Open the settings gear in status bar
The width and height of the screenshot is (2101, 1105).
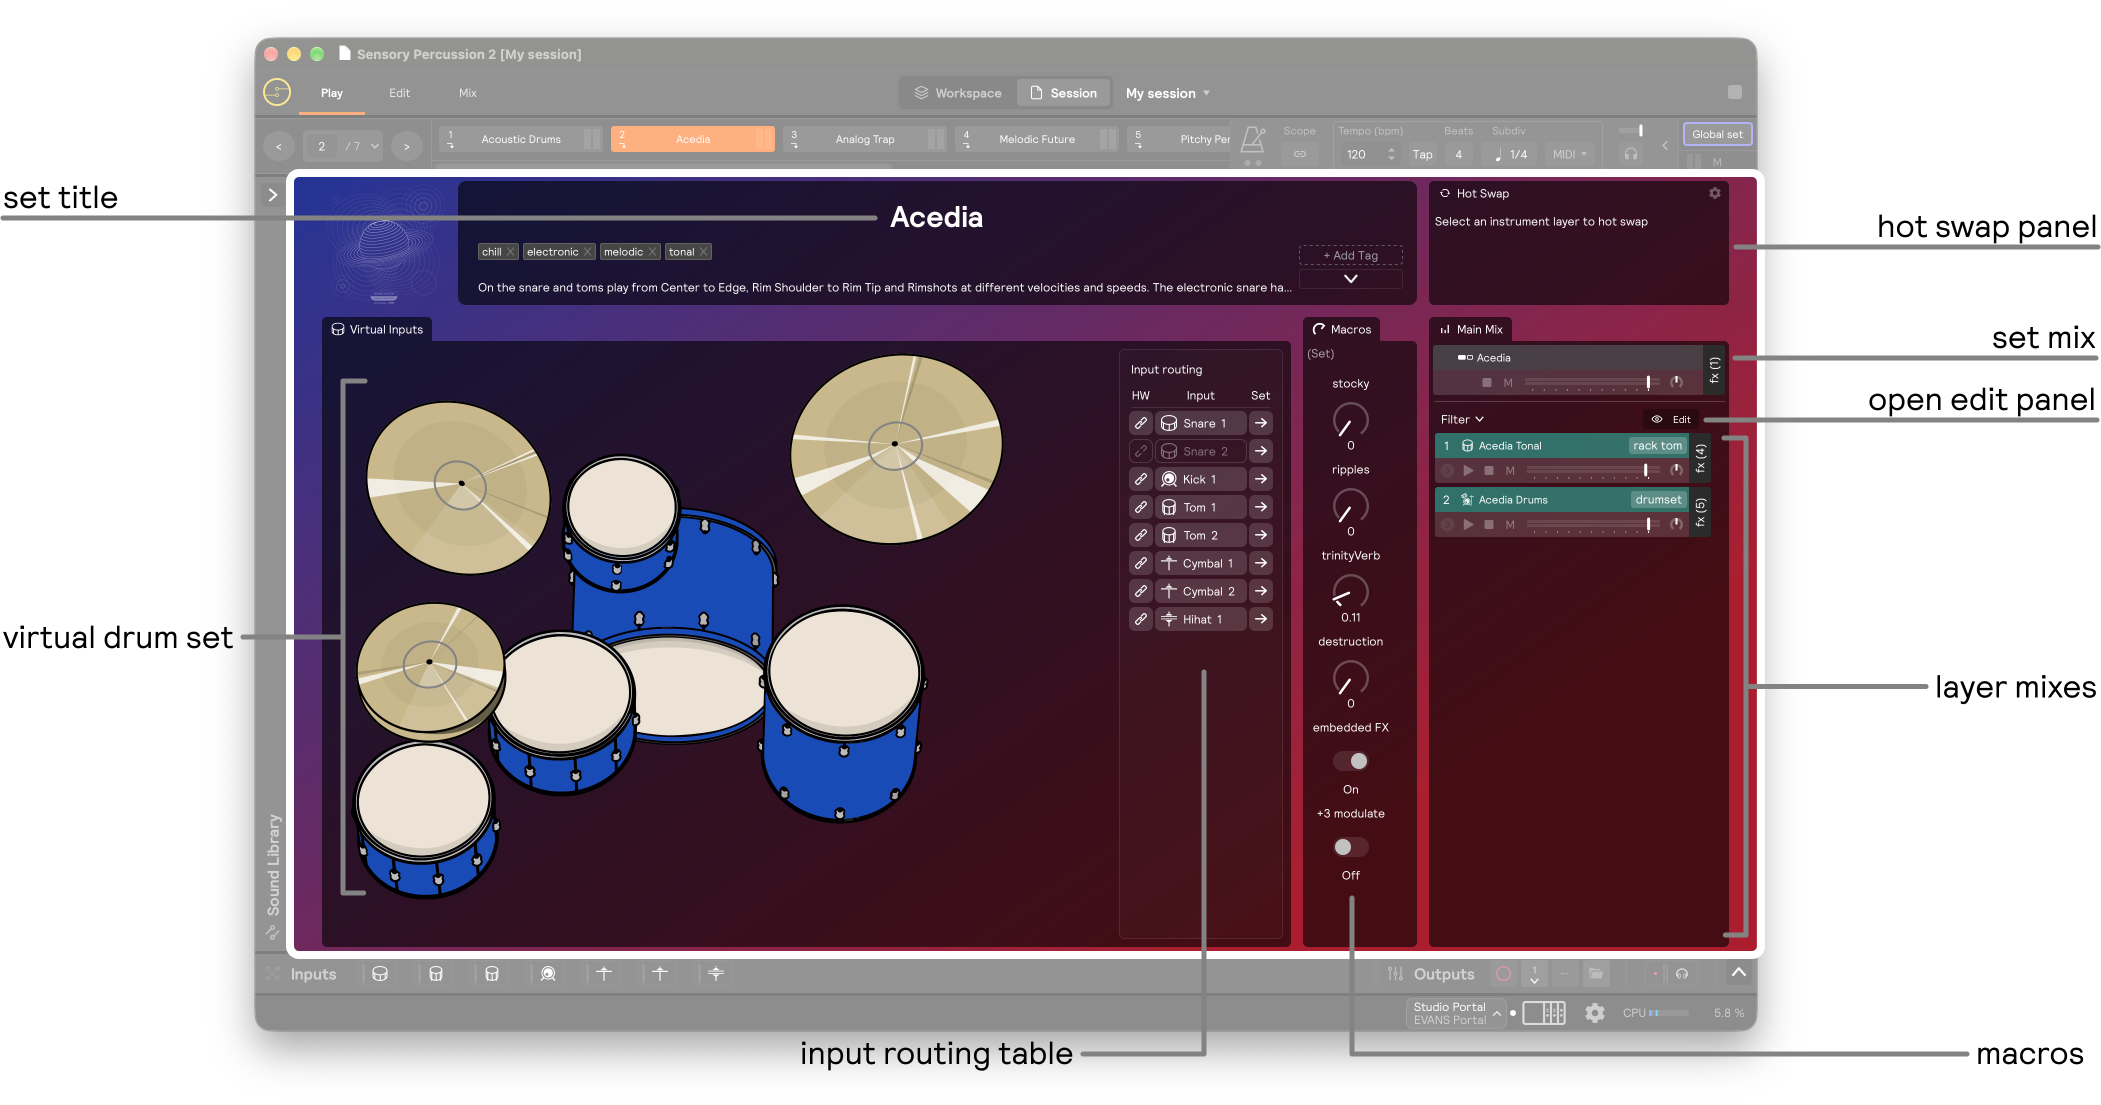click(1595, 1013)
